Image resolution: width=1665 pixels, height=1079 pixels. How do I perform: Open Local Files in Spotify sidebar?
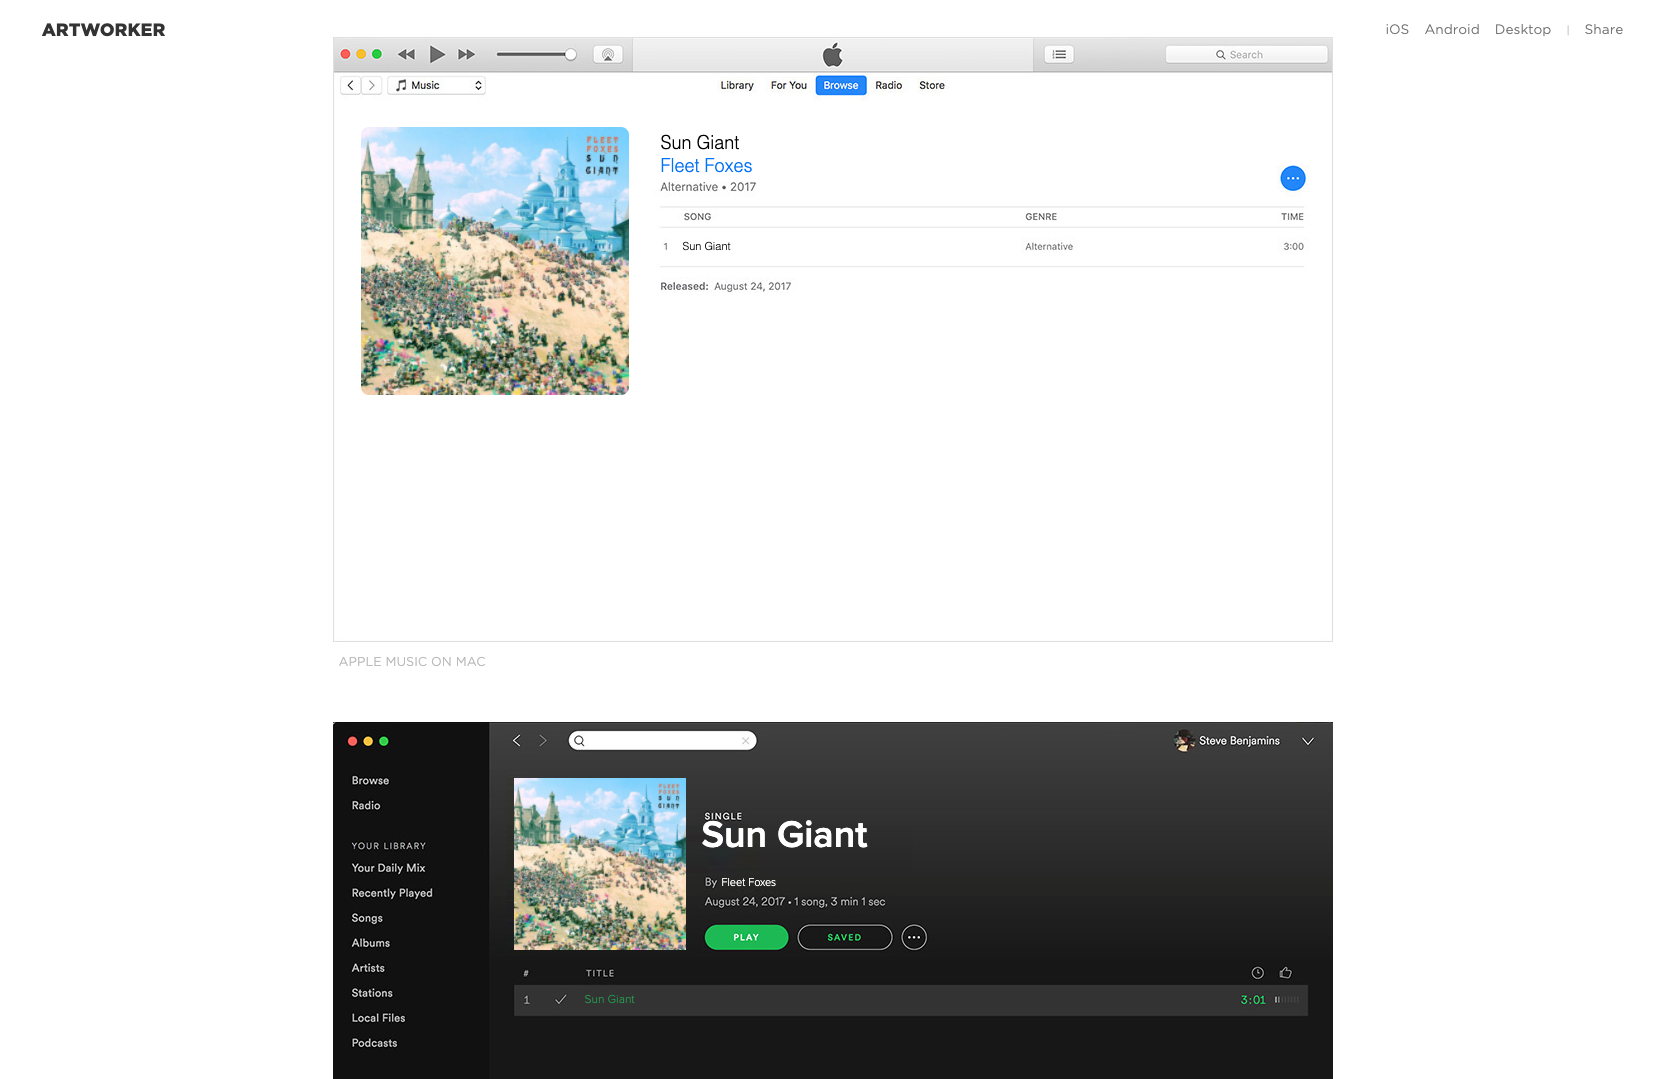(x=378, y=1019)
